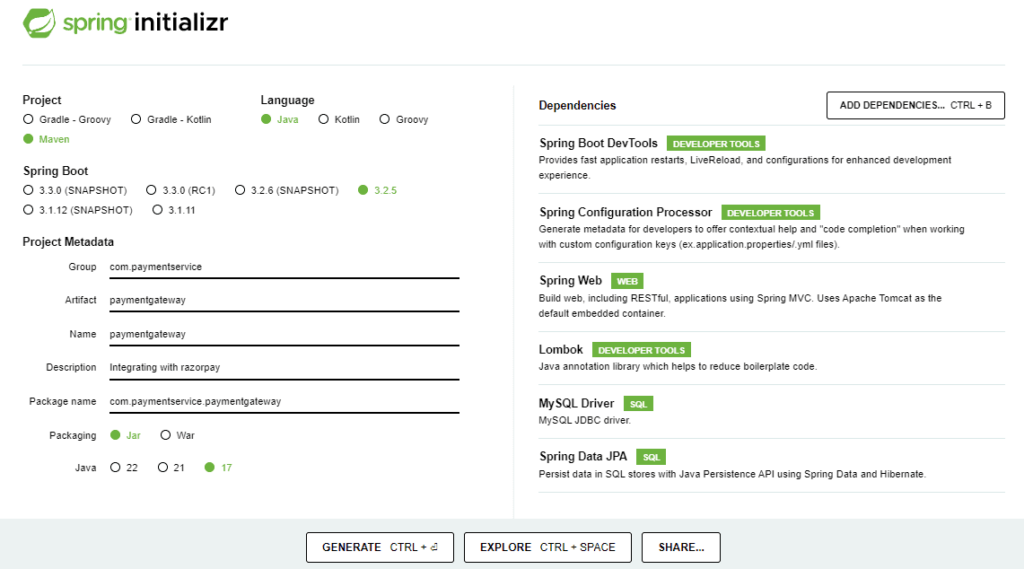1024x569 pixels.
Task: Select Spring Boot 3.3.0 (SNAPSHOT) version
Action: (29, 190)
